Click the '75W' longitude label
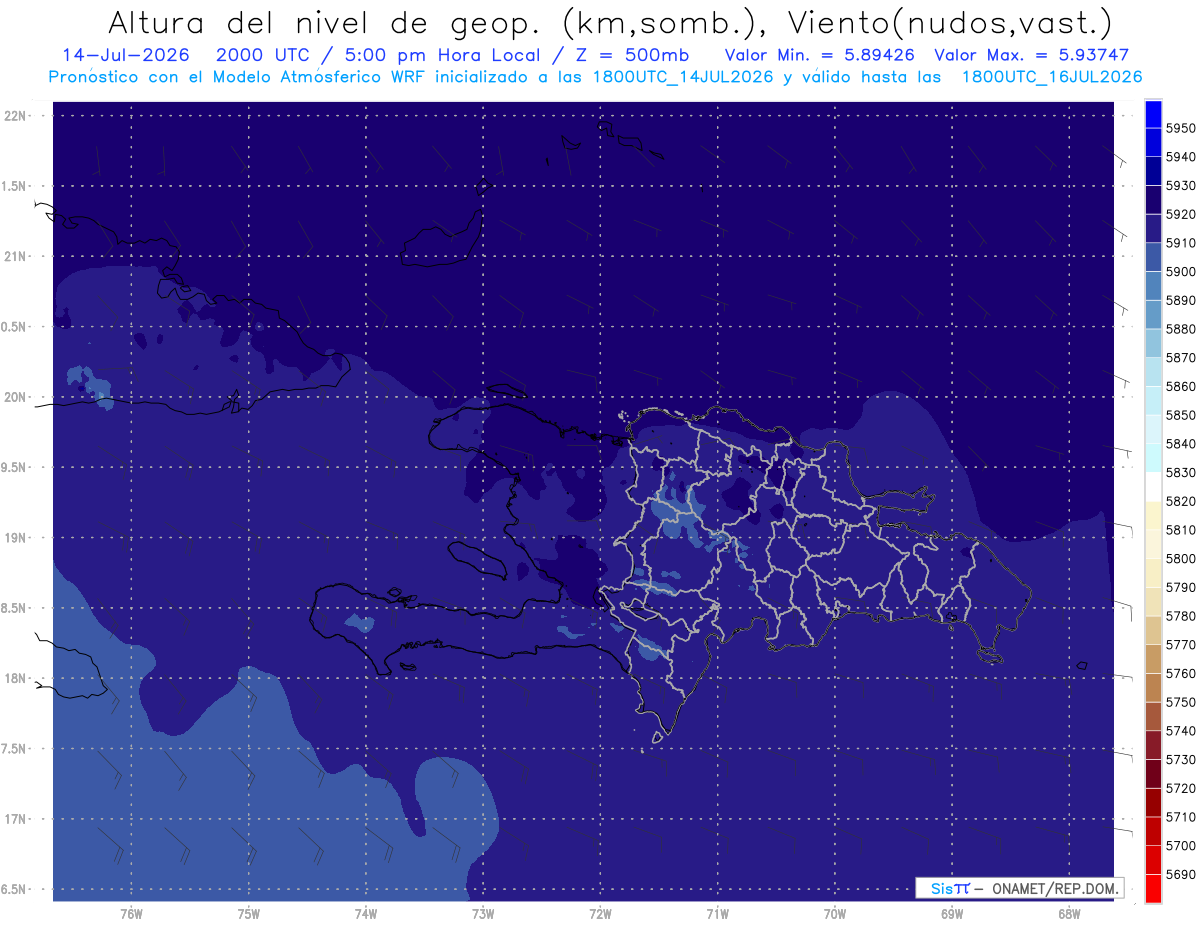 pos(249,913)
